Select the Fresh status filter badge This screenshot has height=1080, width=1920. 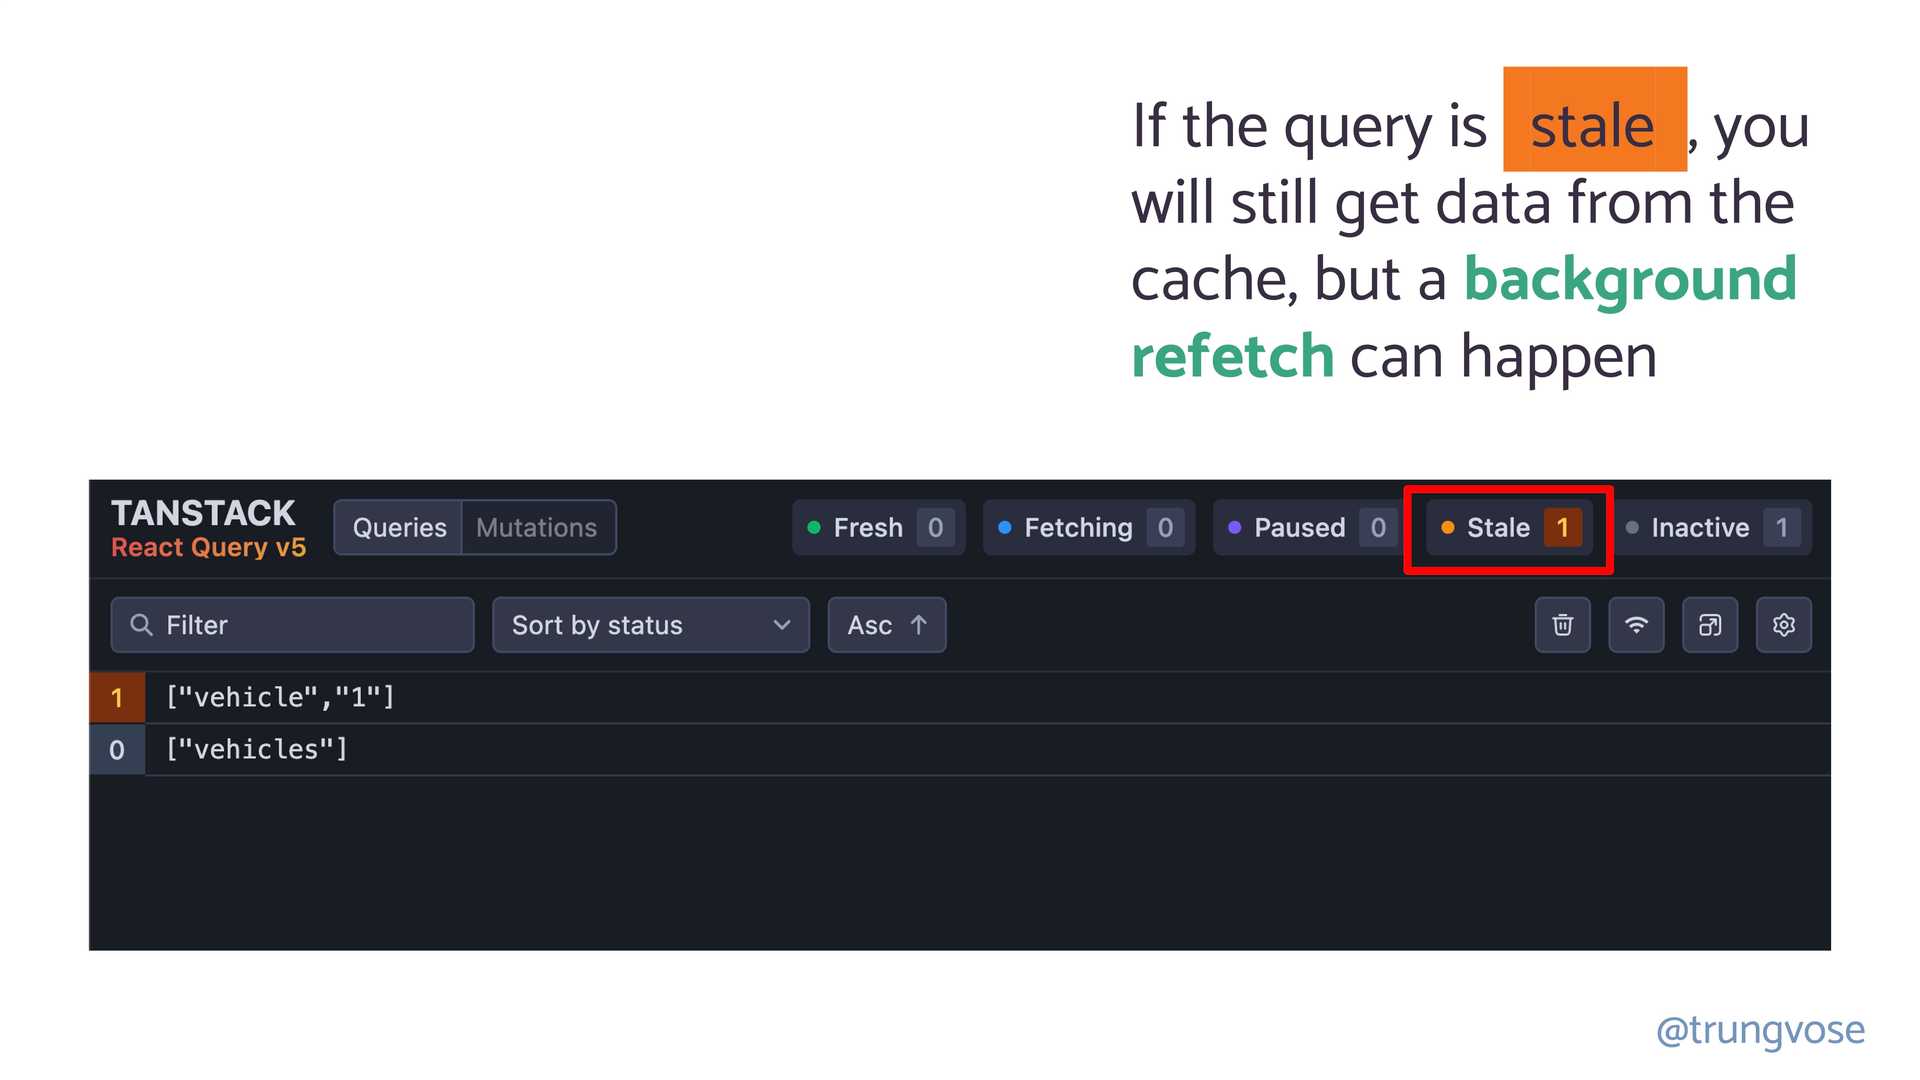coord(877,527)
